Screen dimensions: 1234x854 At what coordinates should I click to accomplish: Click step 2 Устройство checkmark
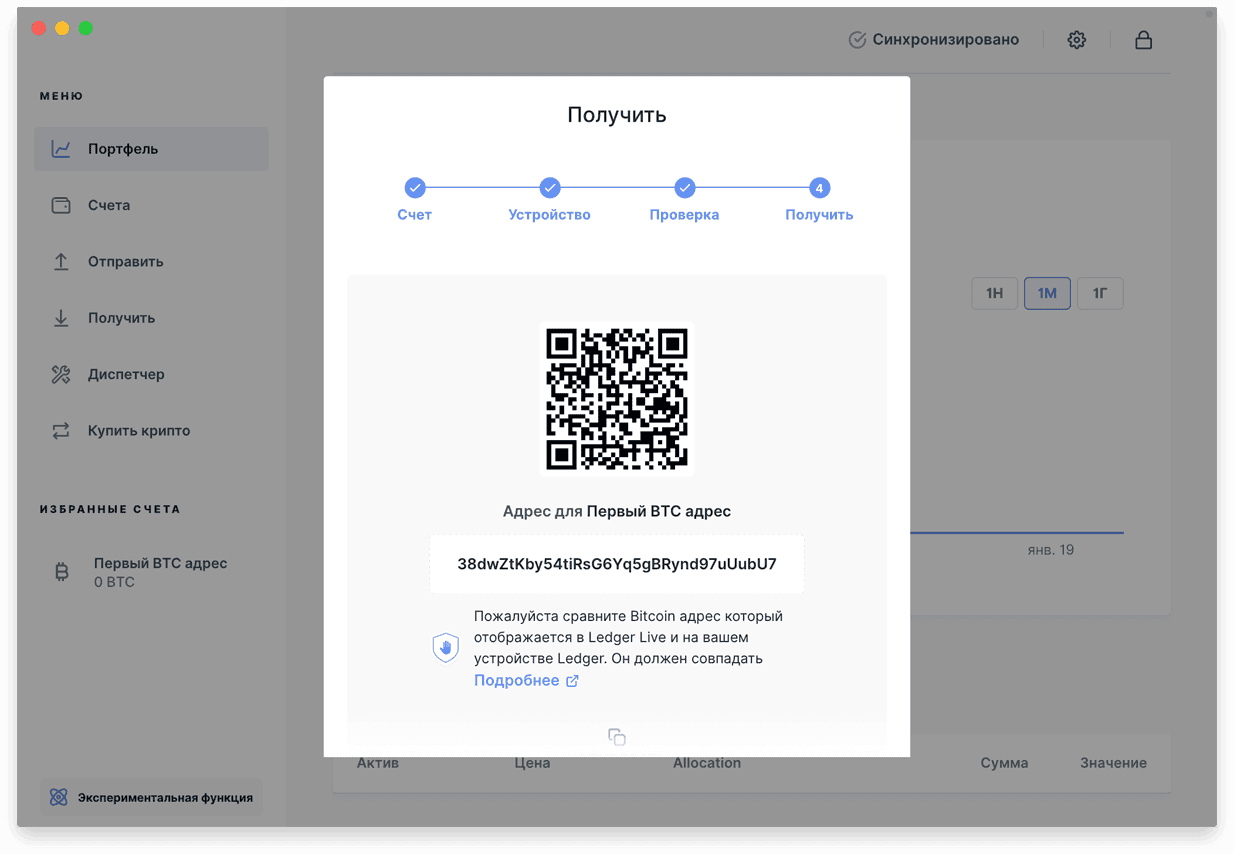pos(550,187)
